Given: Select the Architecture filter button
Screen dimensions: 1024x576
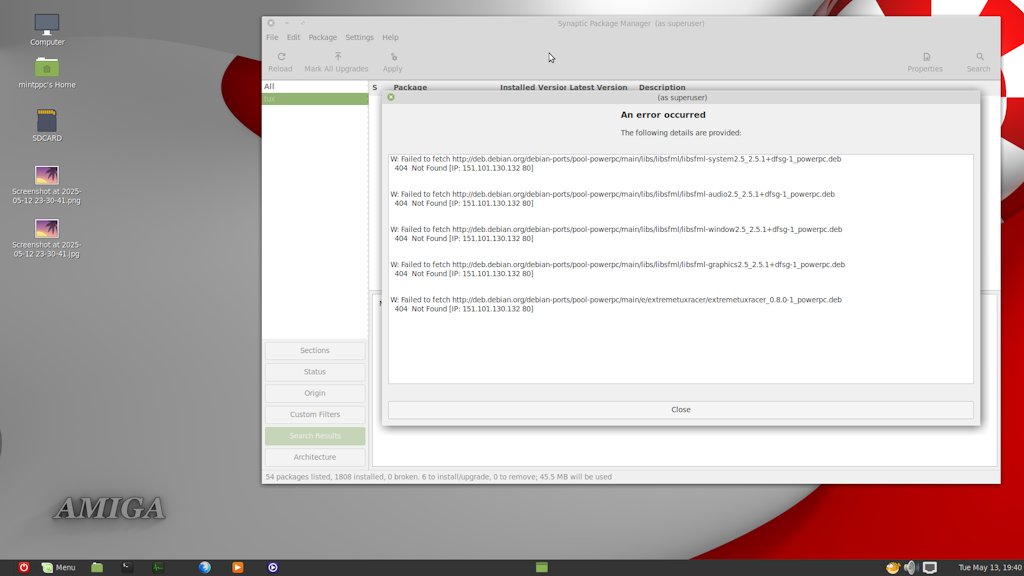Looking at the screenshot, I should click(315, 457).
